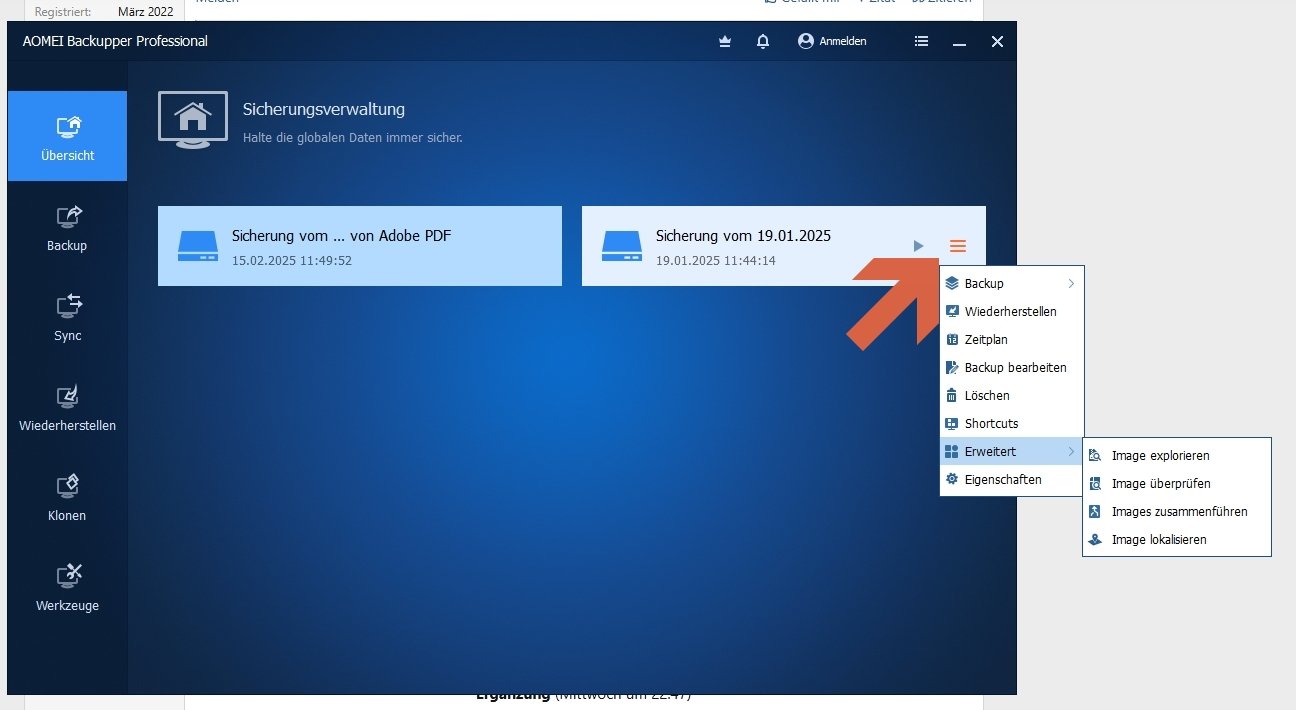This screenshot has height=710, width=1296.
Task: Choose Wiederherstellen from the context menu
Action: point(1012,312)
